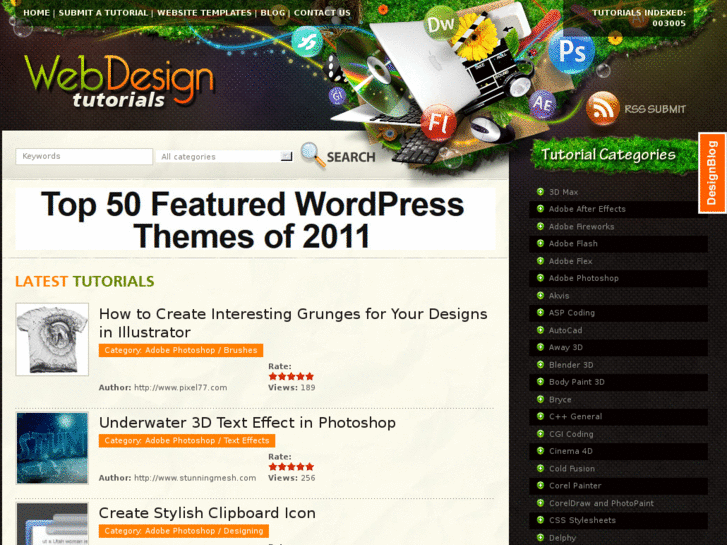This screenshot has height=545, width=727.
Task: Click author link http://www.pixel77.com
Action: pyautogui.click(x=180, y=388)
